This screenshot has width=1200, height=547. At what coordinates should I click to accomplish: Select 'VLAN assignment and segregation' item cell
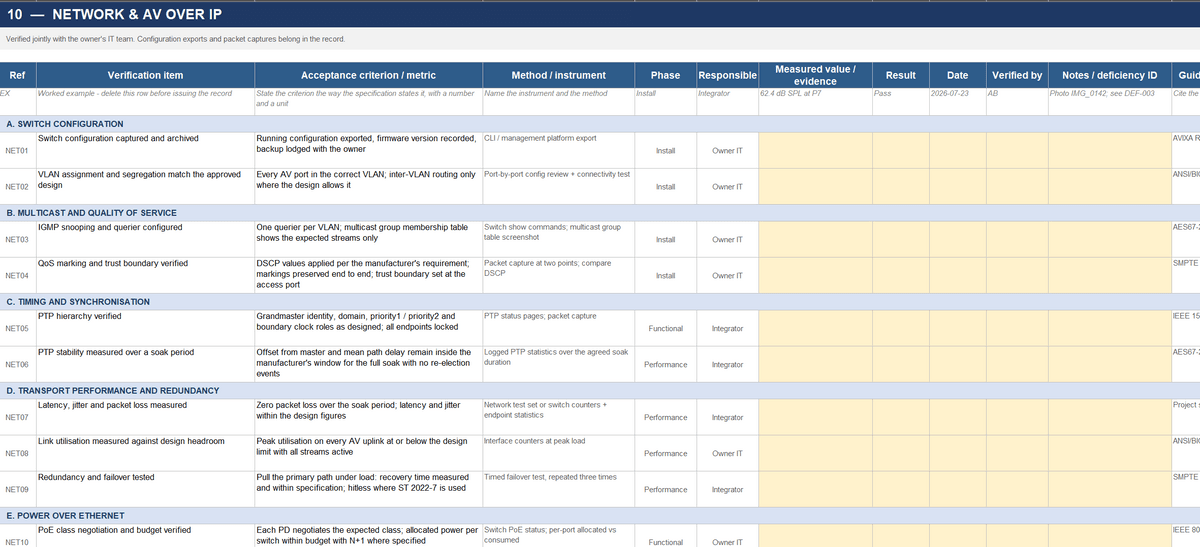[x=145, y=187]
